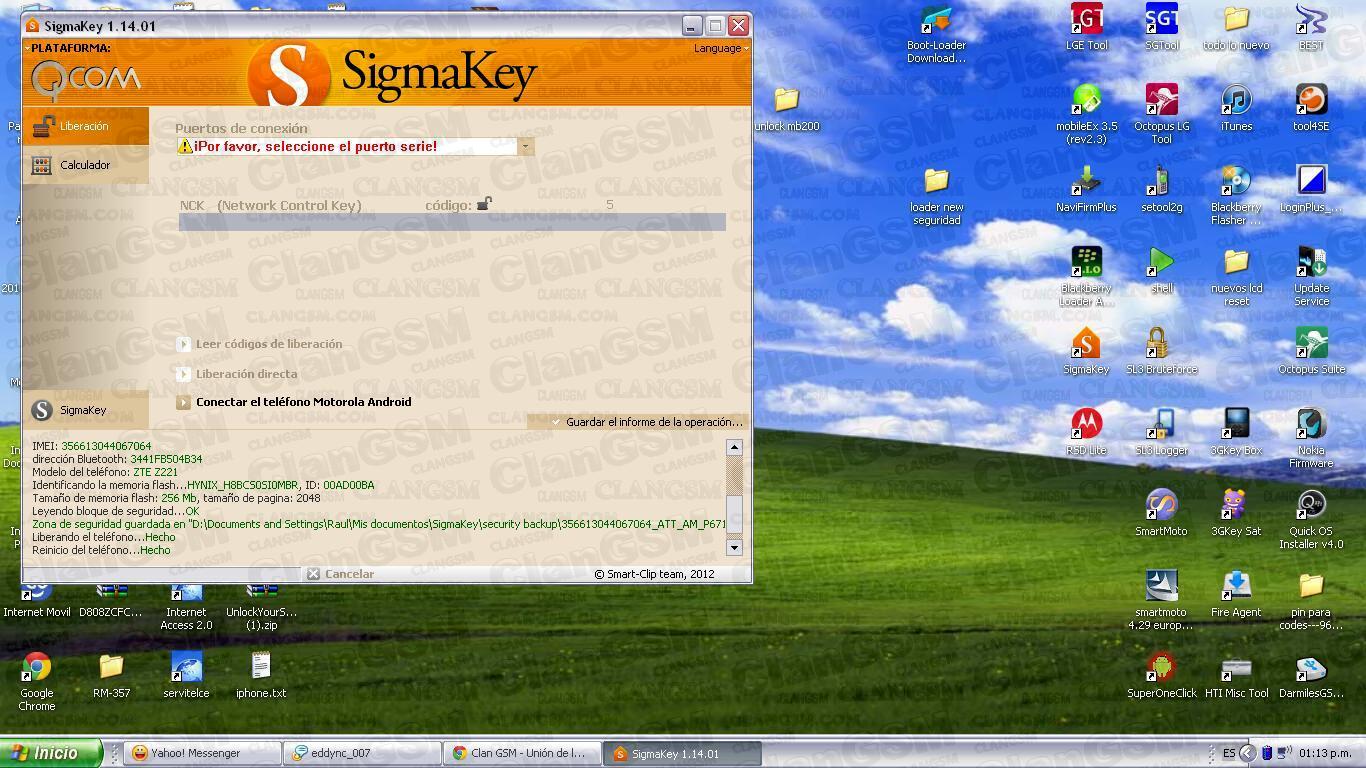Select the LoginPlus desktop icon
Image resolution: width=1366 pixels, height=768 pixels.
click(x=1311, y=190)
